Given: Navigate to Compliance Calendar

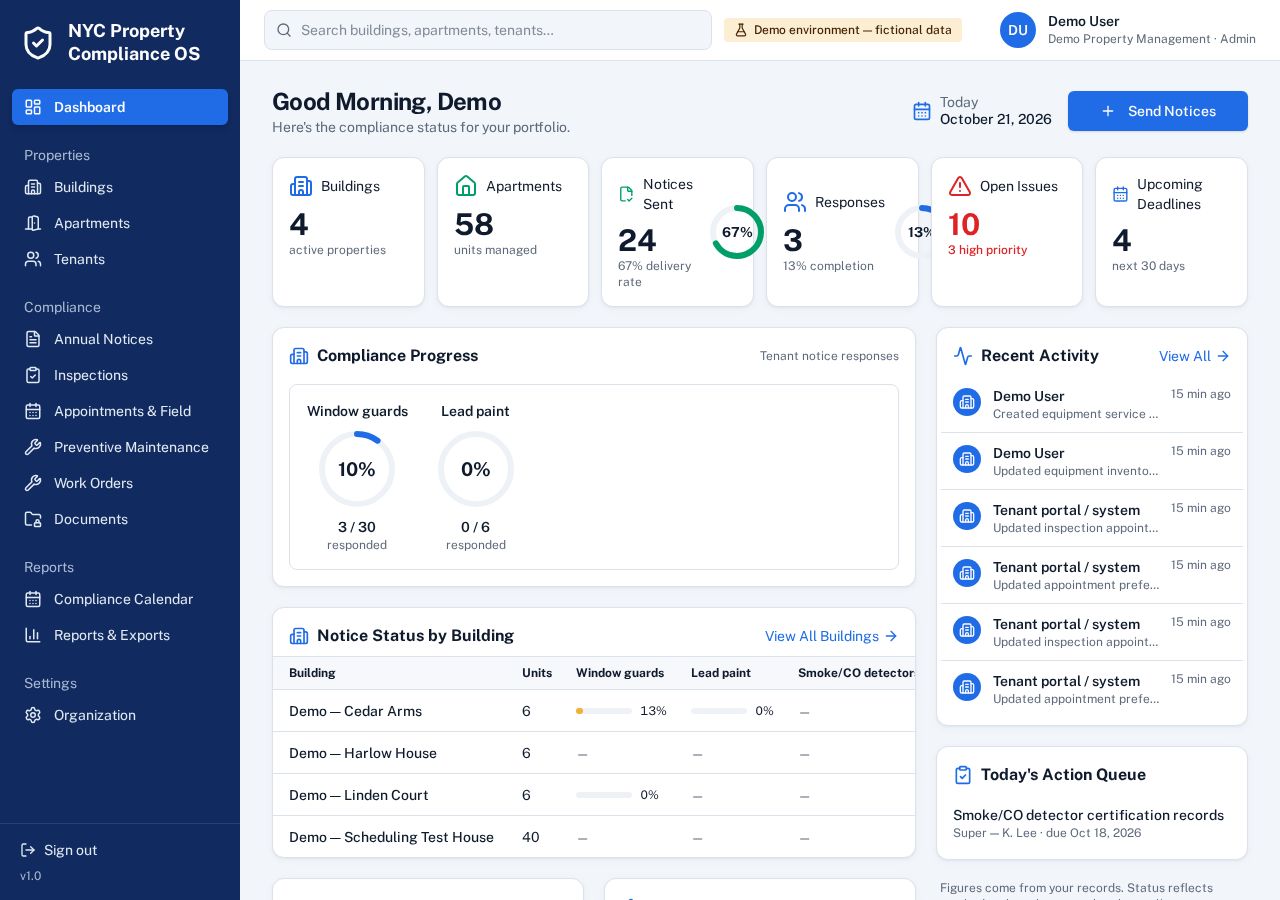Looking at the screenshot, I should [120, 599].
